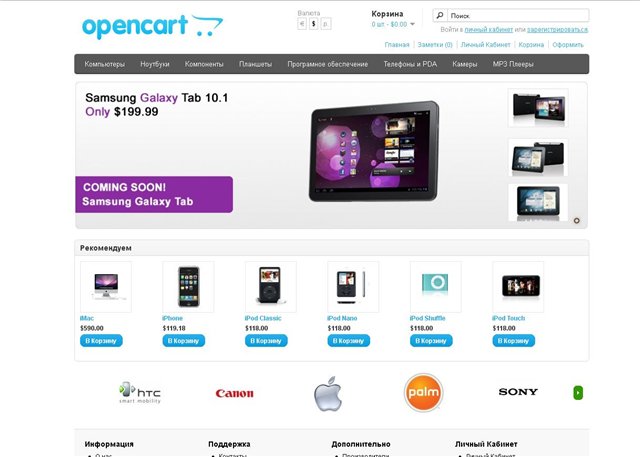Expand the Корзина cart dropdown arrow
The width and height of the screenshot is (640, 457).
pos(412,24)
